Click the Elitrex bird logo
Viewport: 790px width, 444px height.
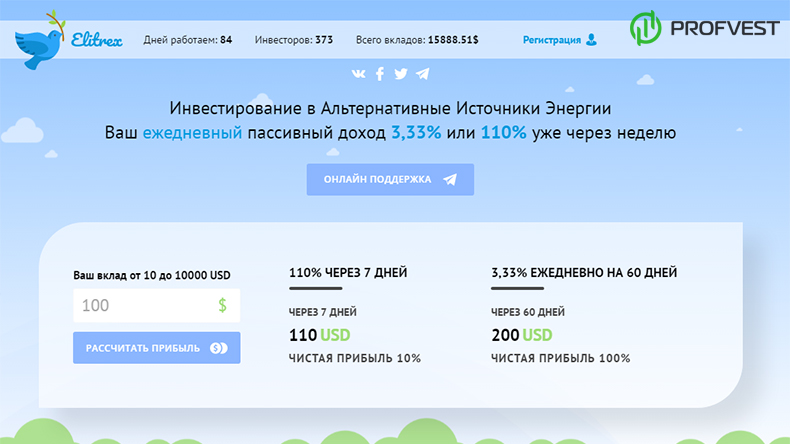[40, 40]
